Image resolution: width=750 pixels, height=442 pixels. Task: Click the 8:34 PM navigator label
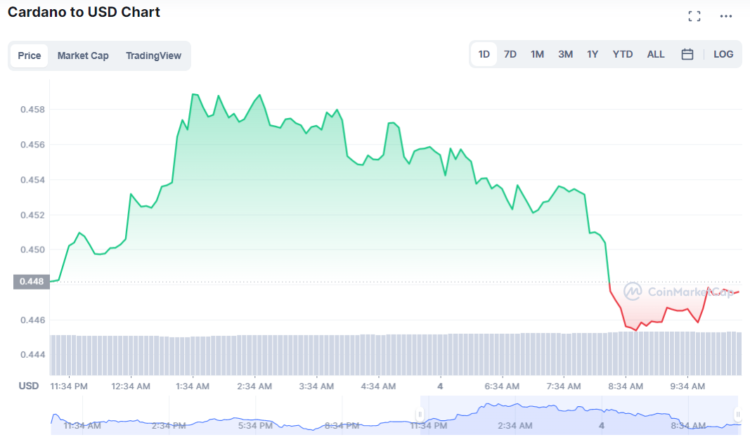(342, 426)
